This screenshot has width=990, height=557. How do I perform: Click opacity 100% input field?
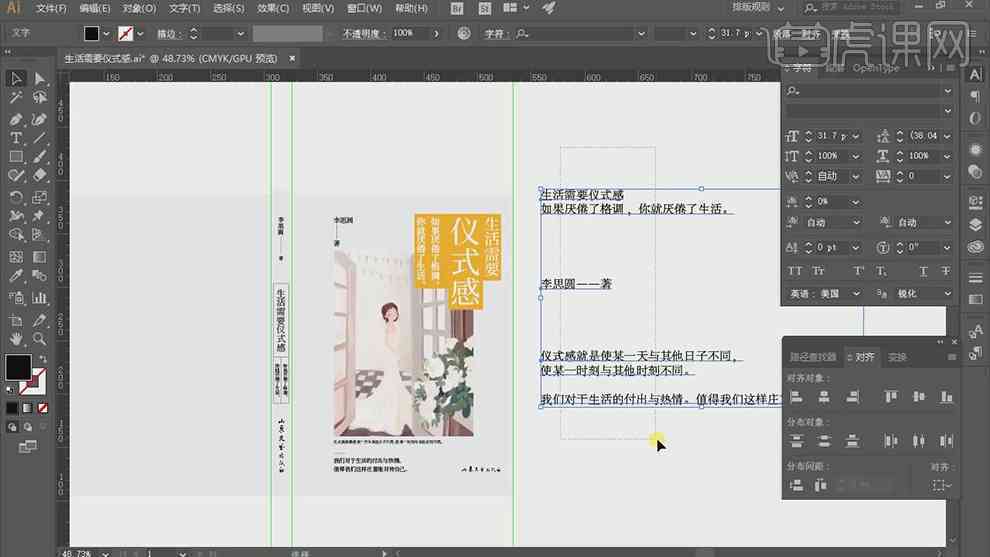[x=409, y=33]
